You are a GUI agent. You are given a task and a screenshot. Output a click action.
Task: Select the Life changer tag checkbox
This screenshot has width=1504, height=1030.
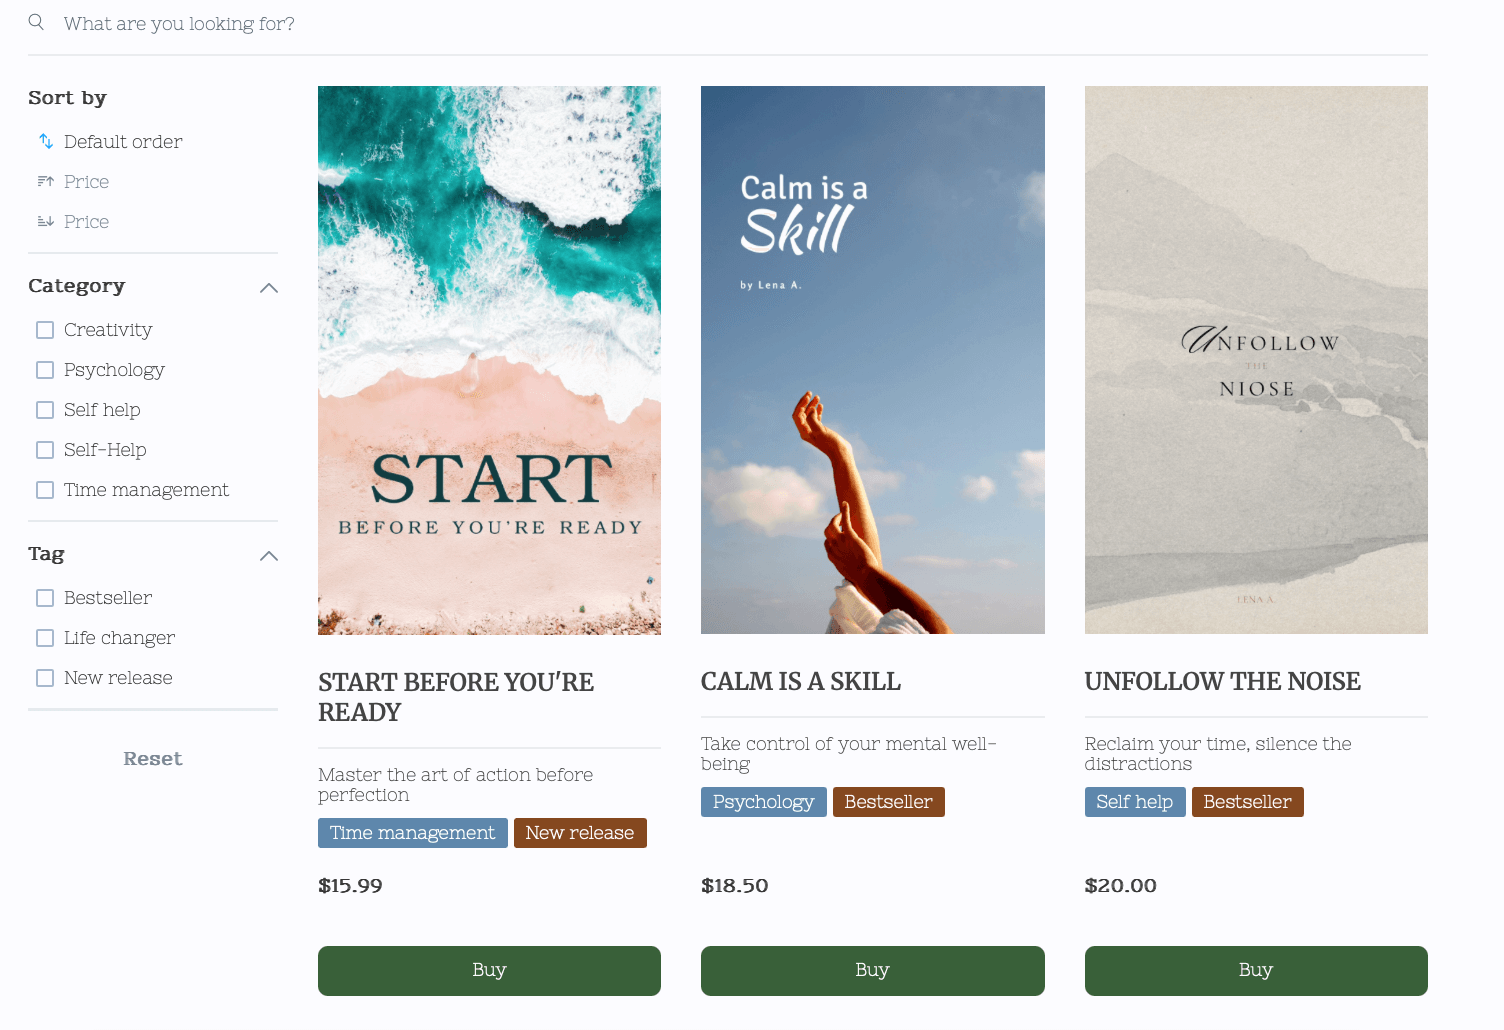45,638
